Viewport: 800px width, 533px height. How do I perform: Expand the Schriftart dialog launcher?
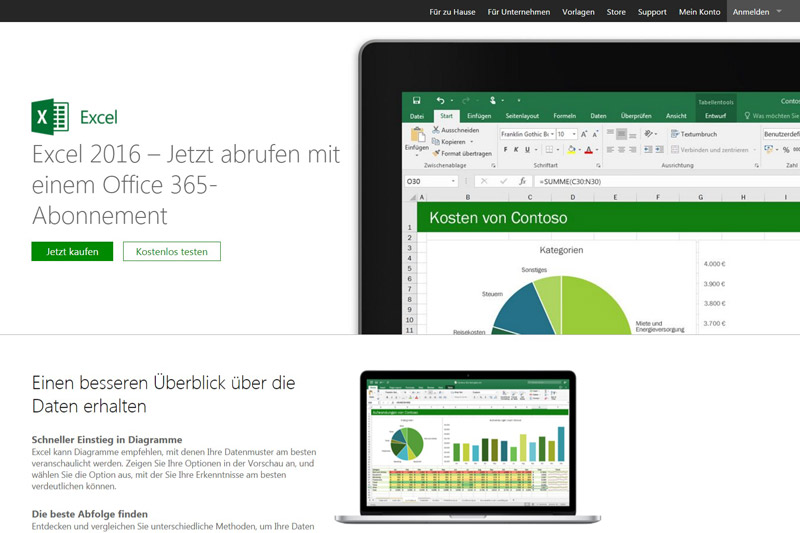598,165
